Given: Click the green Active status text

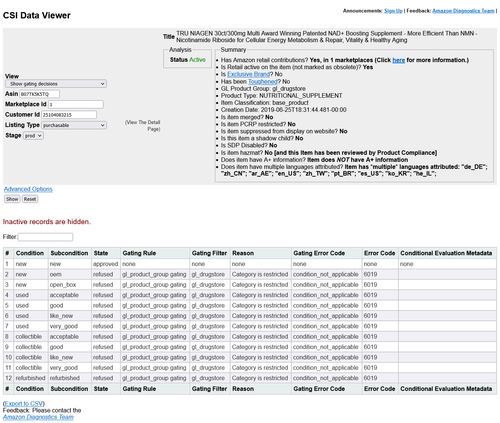Looking at the screenshot, I should (197, 60).
